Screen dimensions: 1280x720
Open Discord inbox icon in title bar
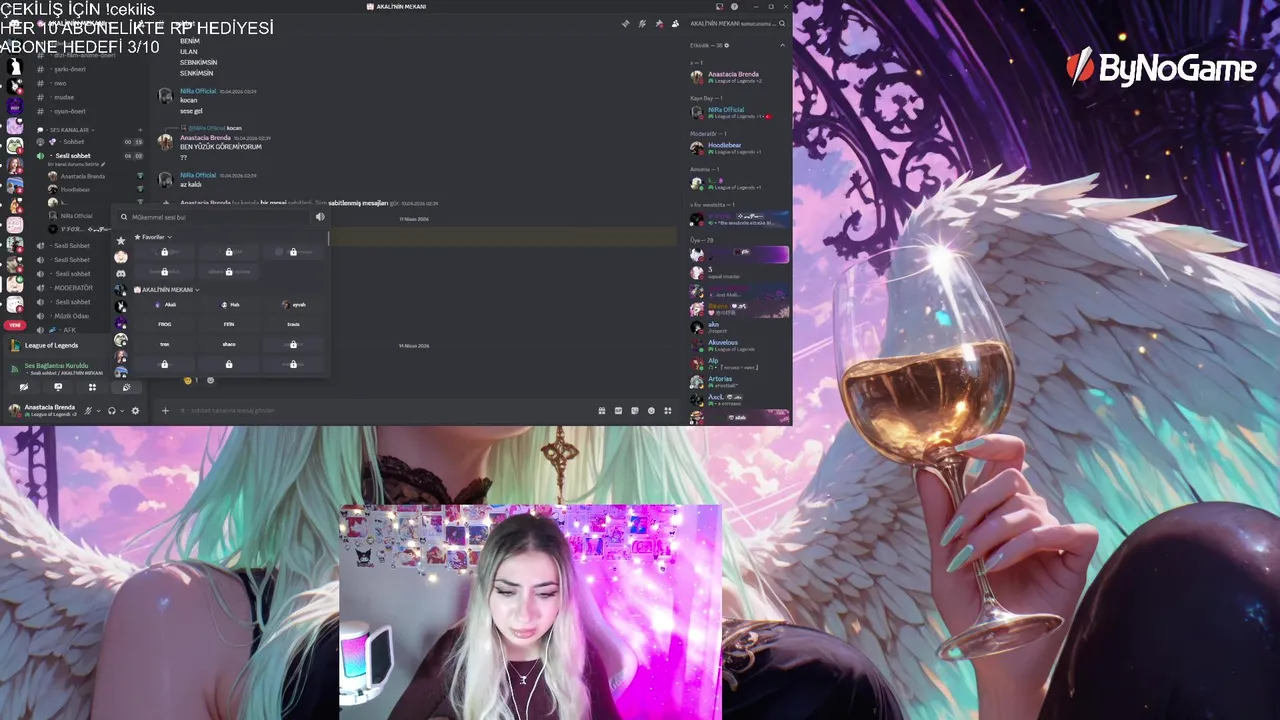tap(719, 6)
